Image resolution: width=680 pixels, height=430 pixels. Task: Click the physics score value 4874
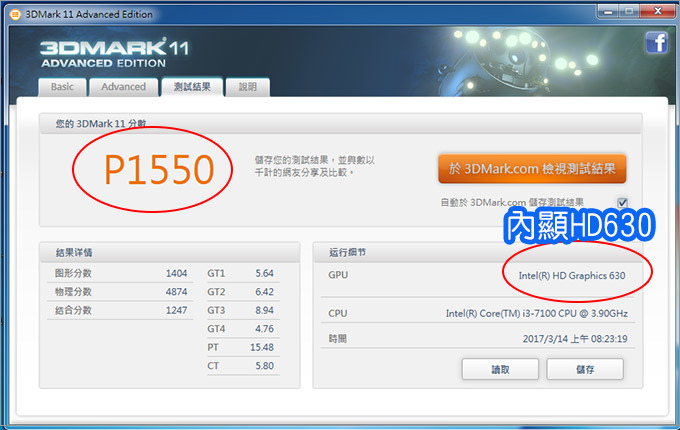177,292
